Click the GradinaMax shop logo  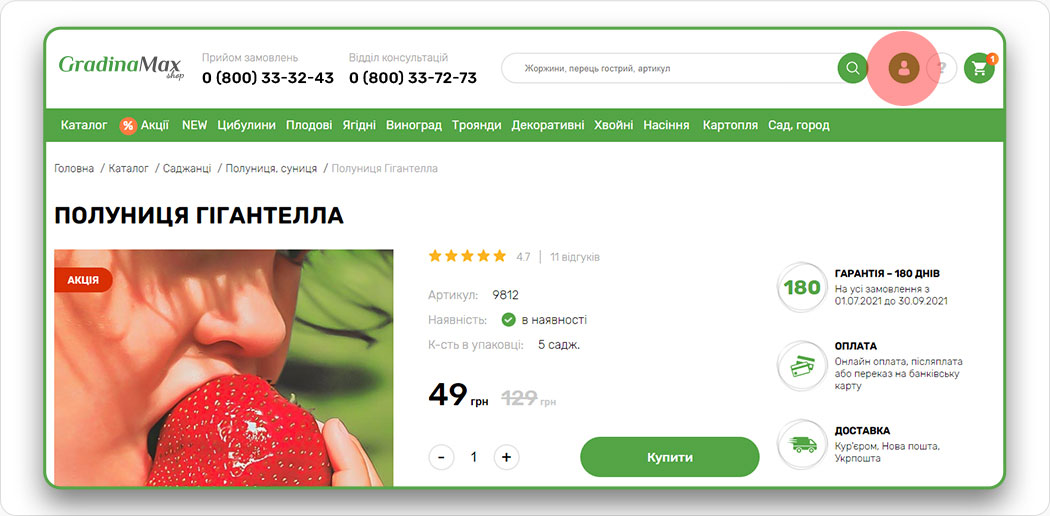click(121, 66)
